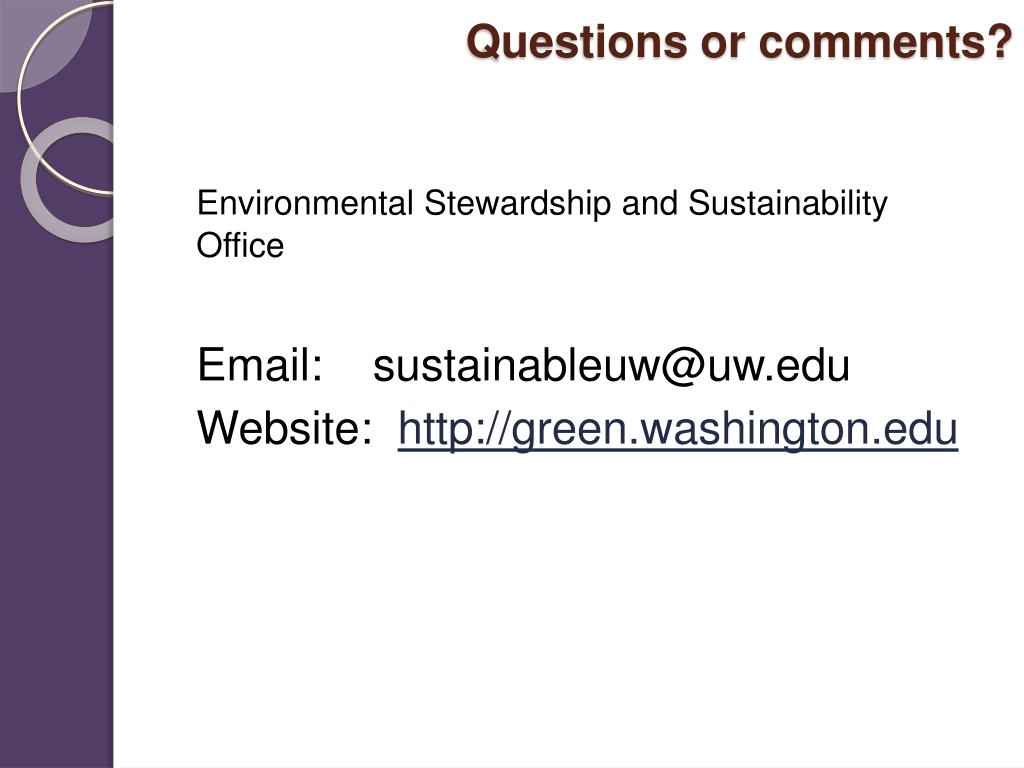Click the 'Email:' label
Viewport: 1024px width, 768px height.
coord(260,365)
